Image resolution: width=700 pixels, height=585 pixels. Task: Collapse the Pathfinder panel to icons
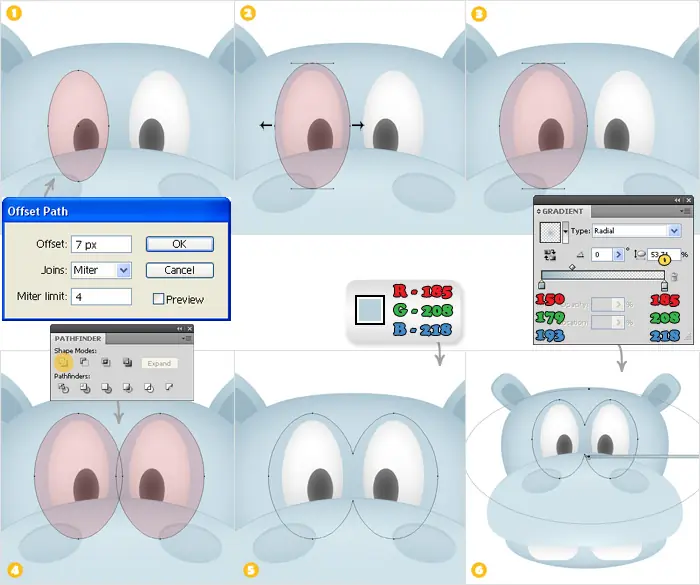click(179, 329)
